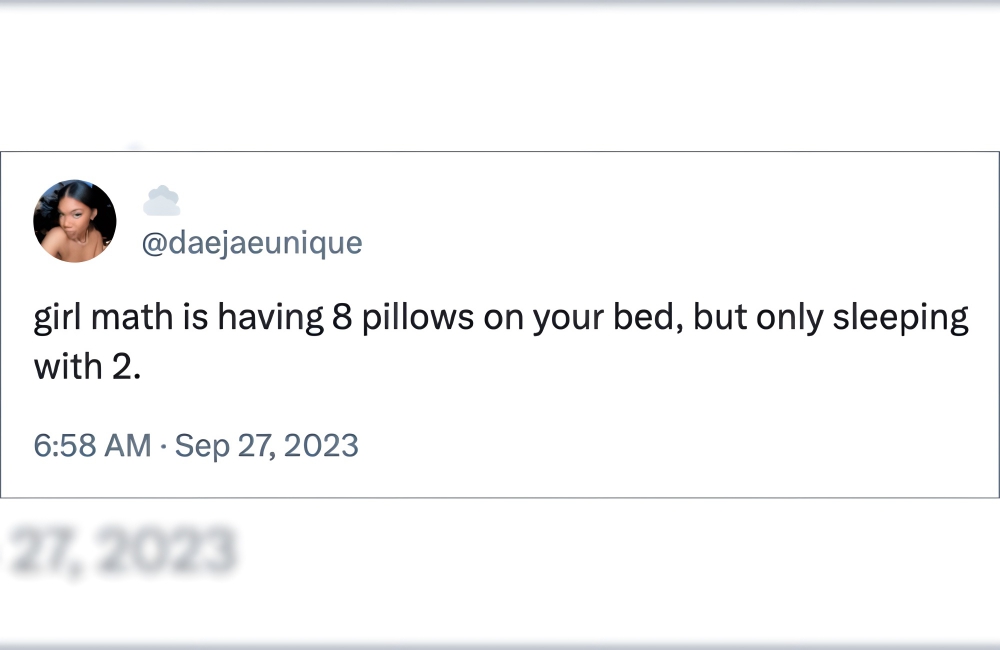Viewport: 1000px width, 650px height.
Task: Click the cloud emoji display name
Action: (x=161, y=201)
